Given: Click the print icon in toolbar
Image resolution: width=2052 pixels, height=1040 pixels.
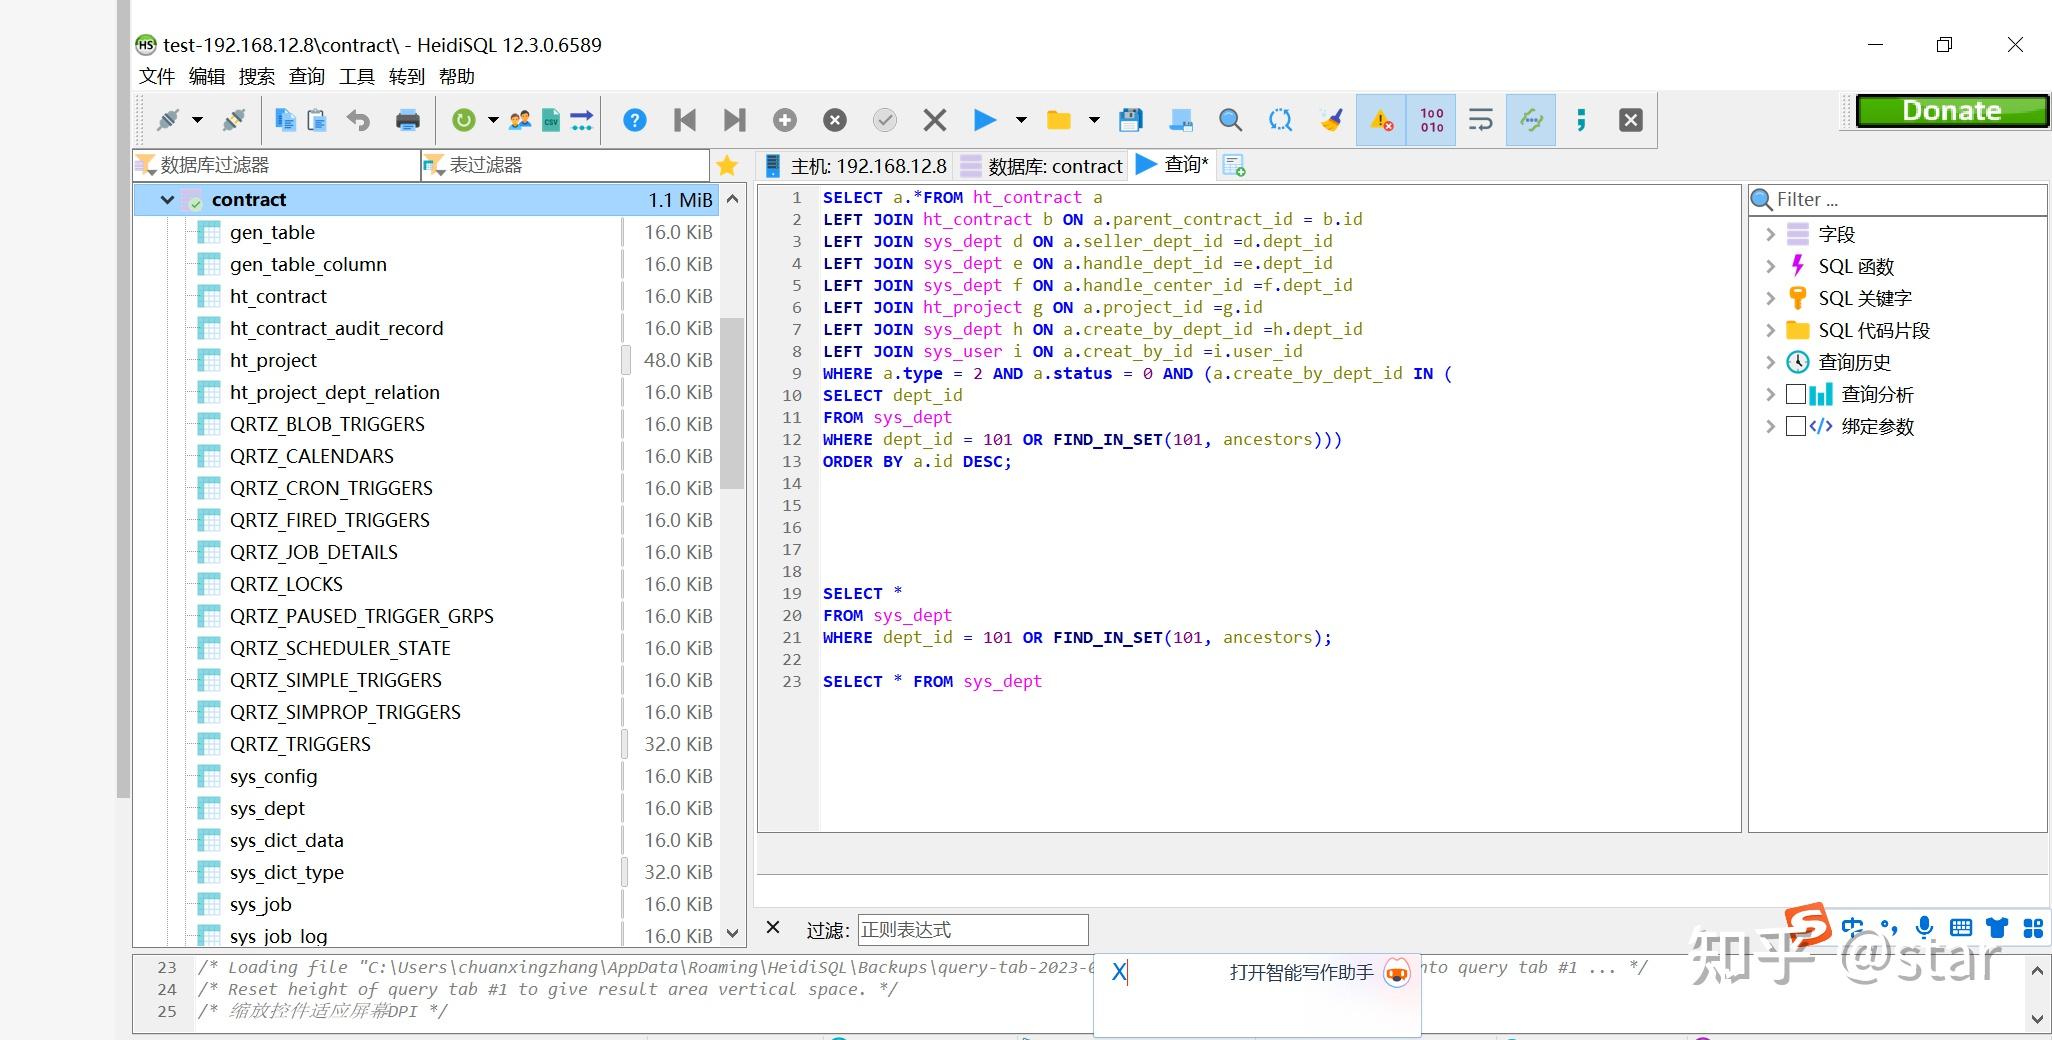Looking at the screenshot, I should pos(408,121).
